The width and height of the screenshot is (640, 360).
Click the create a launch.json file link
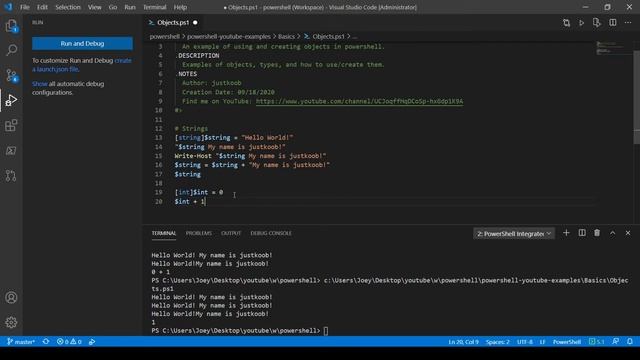pyautogui.click(x=82, y=64)
